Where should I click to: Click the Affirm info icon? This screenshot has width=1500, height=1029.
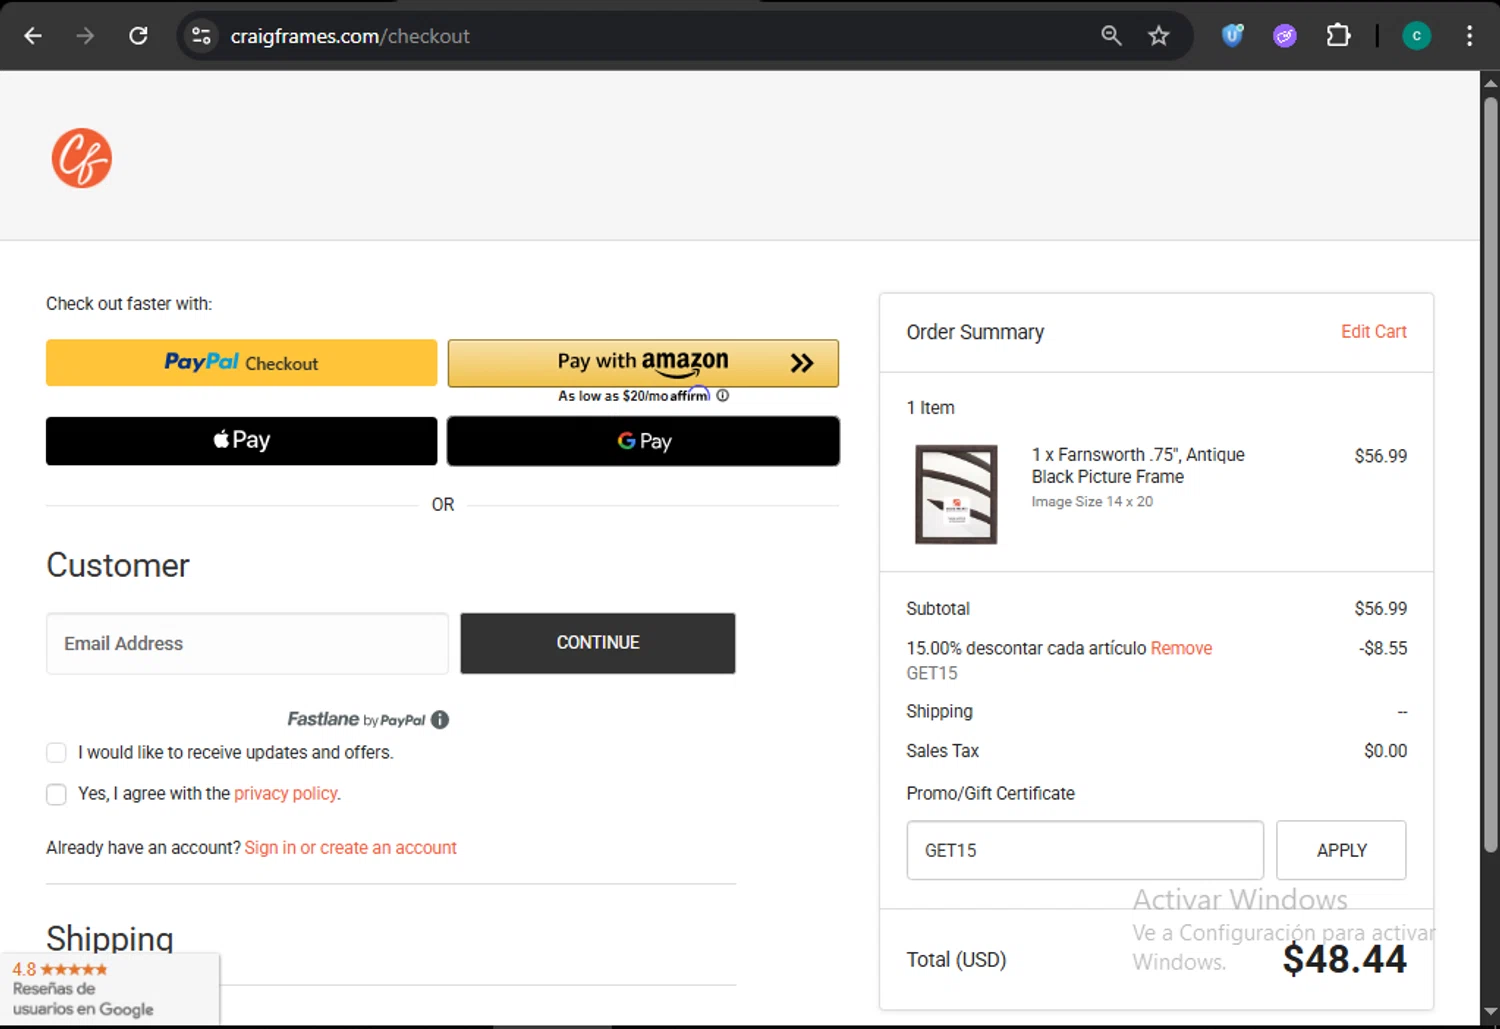click(x=723, y=395)
